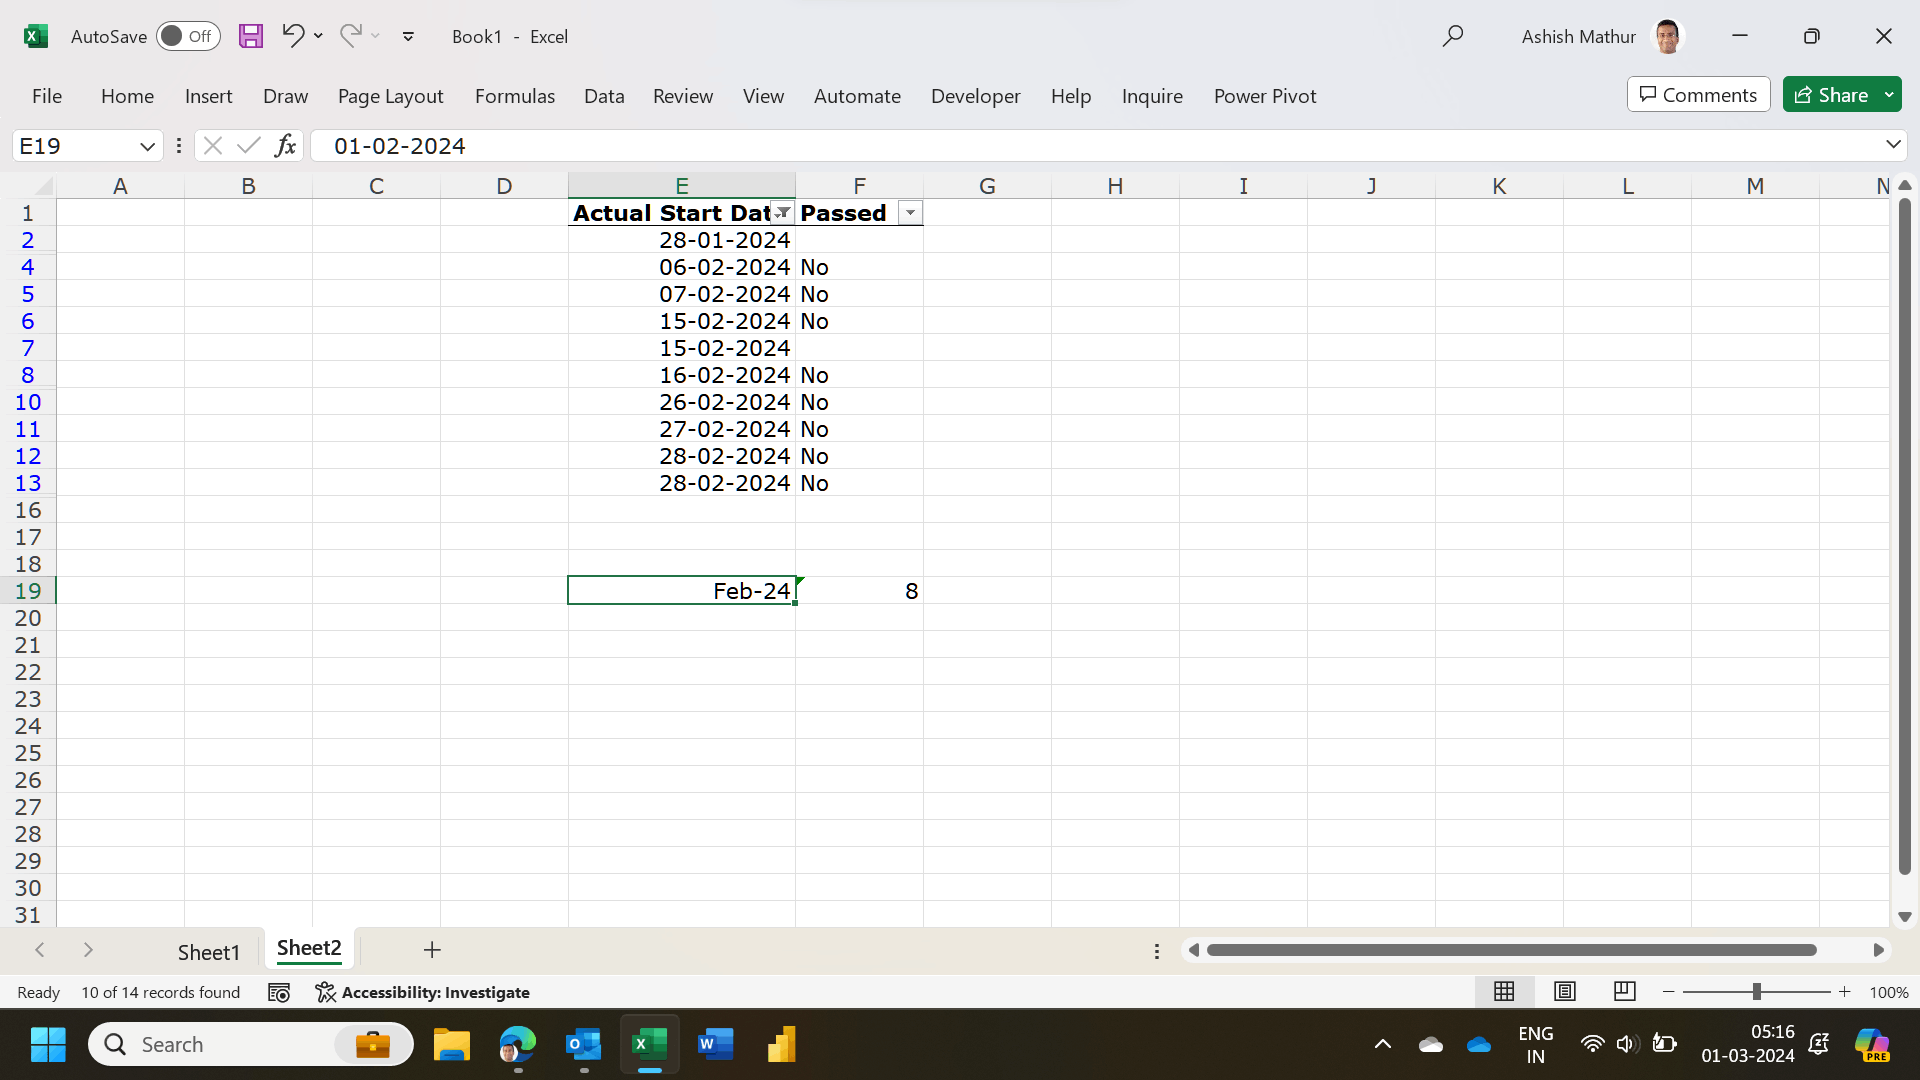
Task: Click the Undo arrow icon
Action: (x=292, y=36)
